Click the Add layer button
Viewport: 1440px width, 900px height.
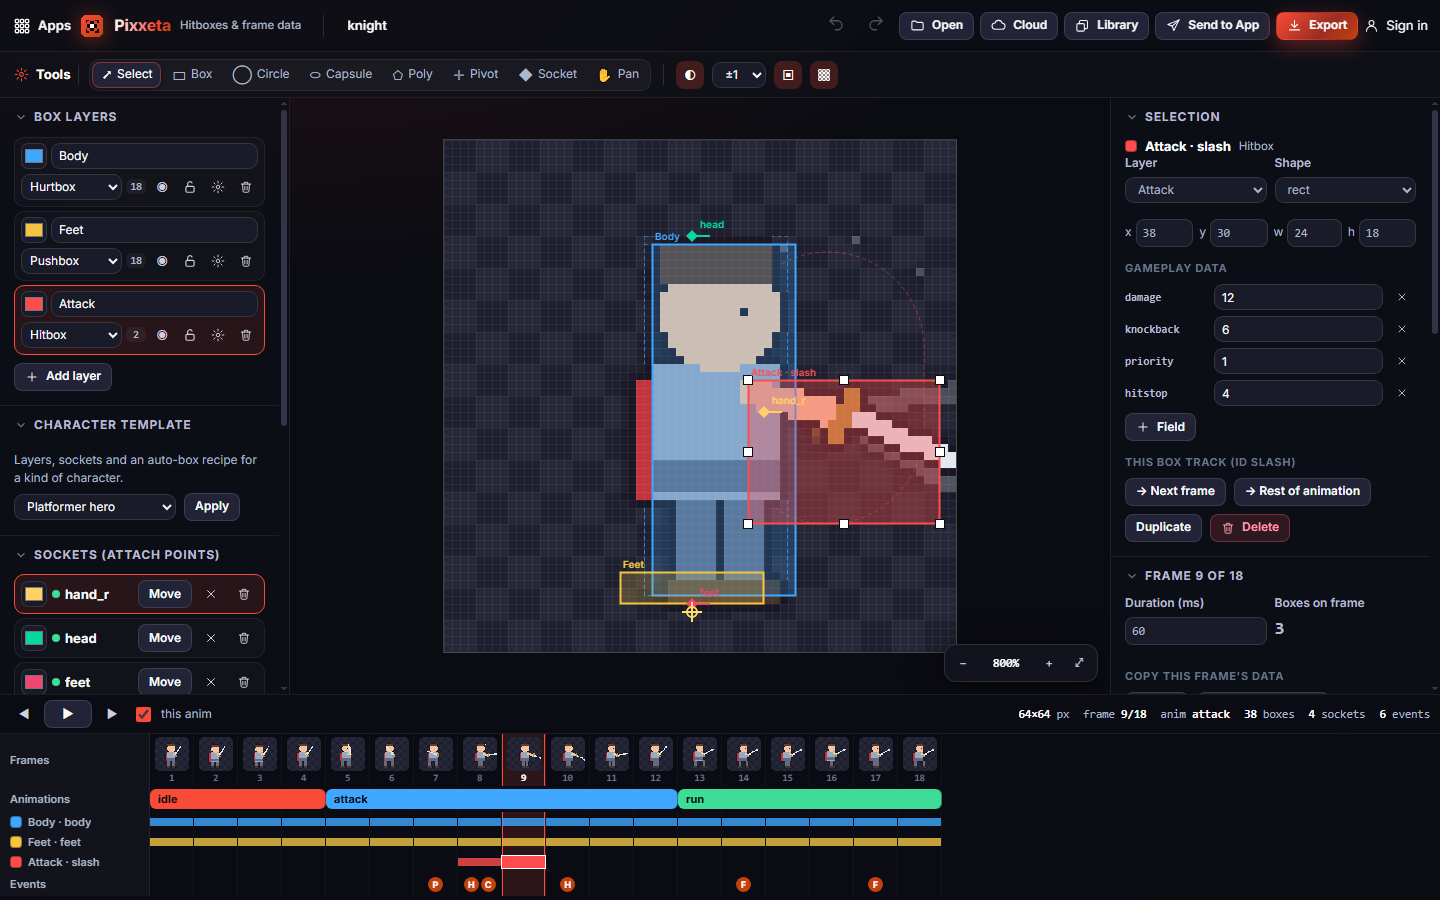click(63, 377)
